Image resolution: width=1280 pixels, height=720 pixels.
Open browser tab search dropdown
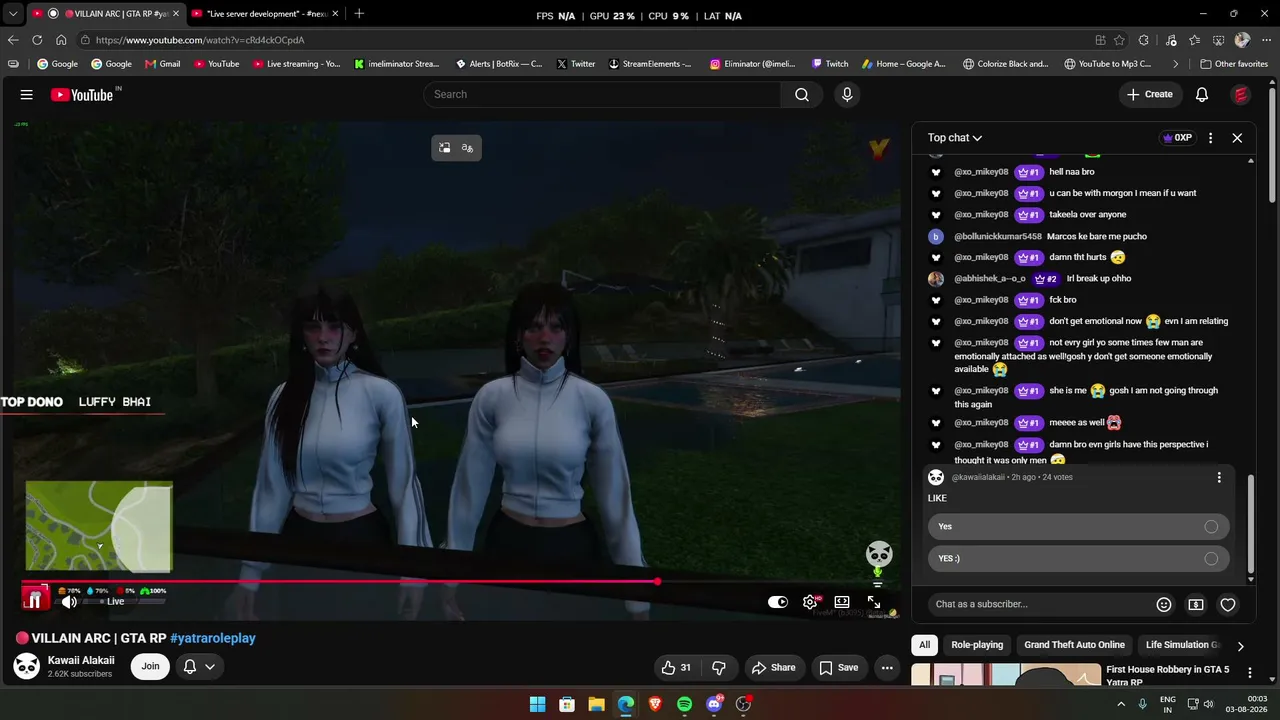[12, 14]
